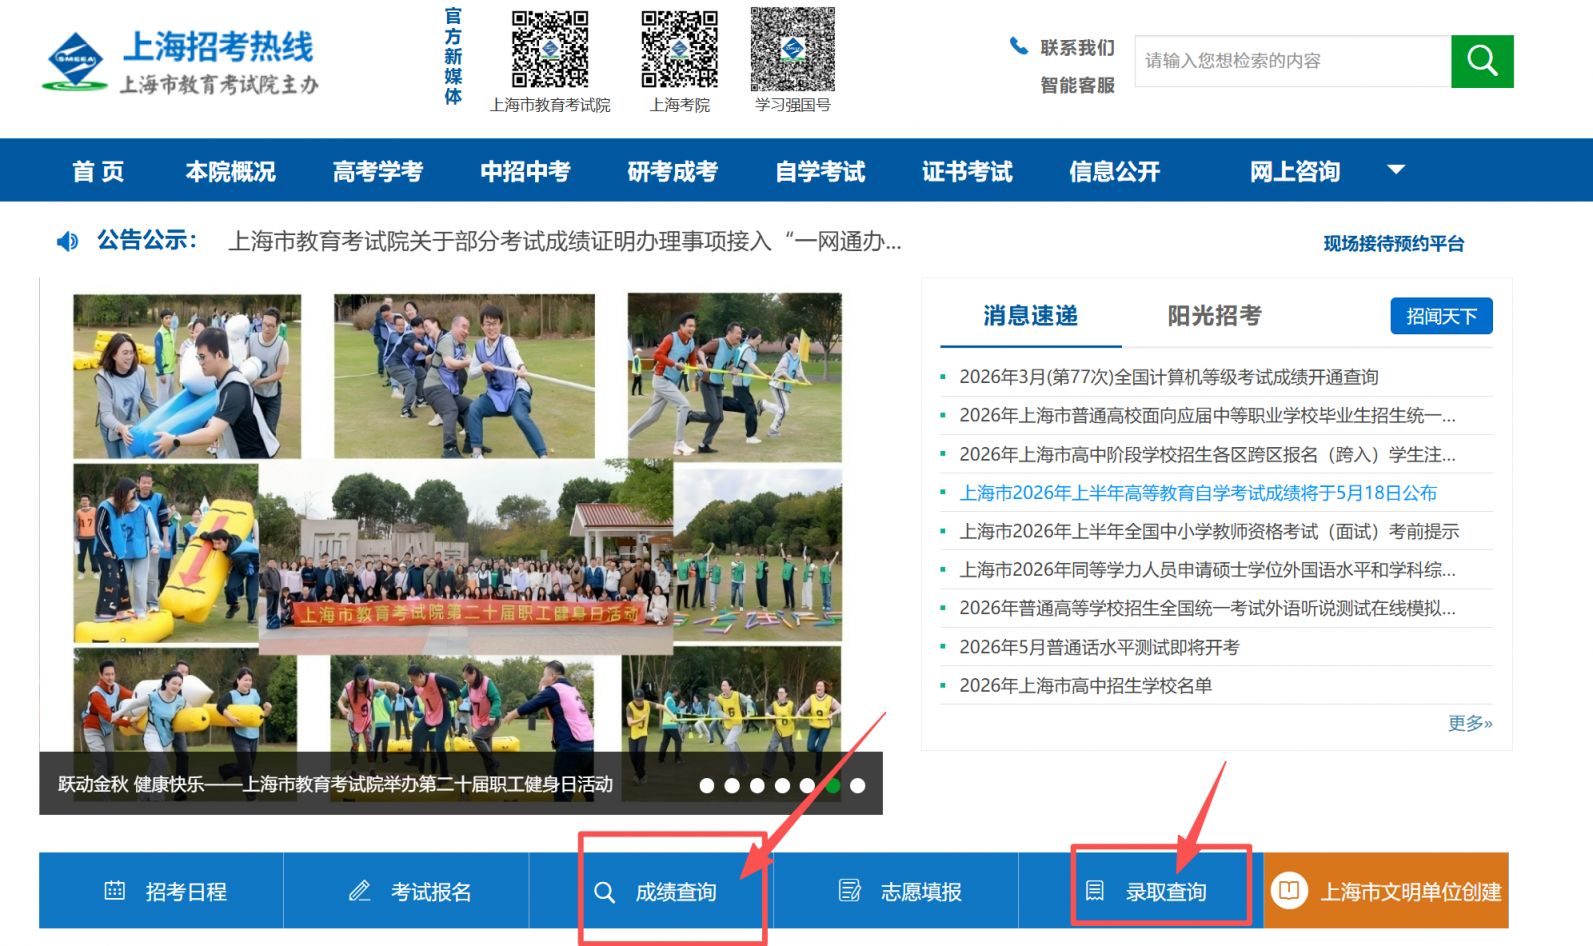This screenshot has height=946, width=1593.
Task: Open news 2026年3月(第77次)全国计算机等级考试成绩开通查询
Action: pos(1169,377)
